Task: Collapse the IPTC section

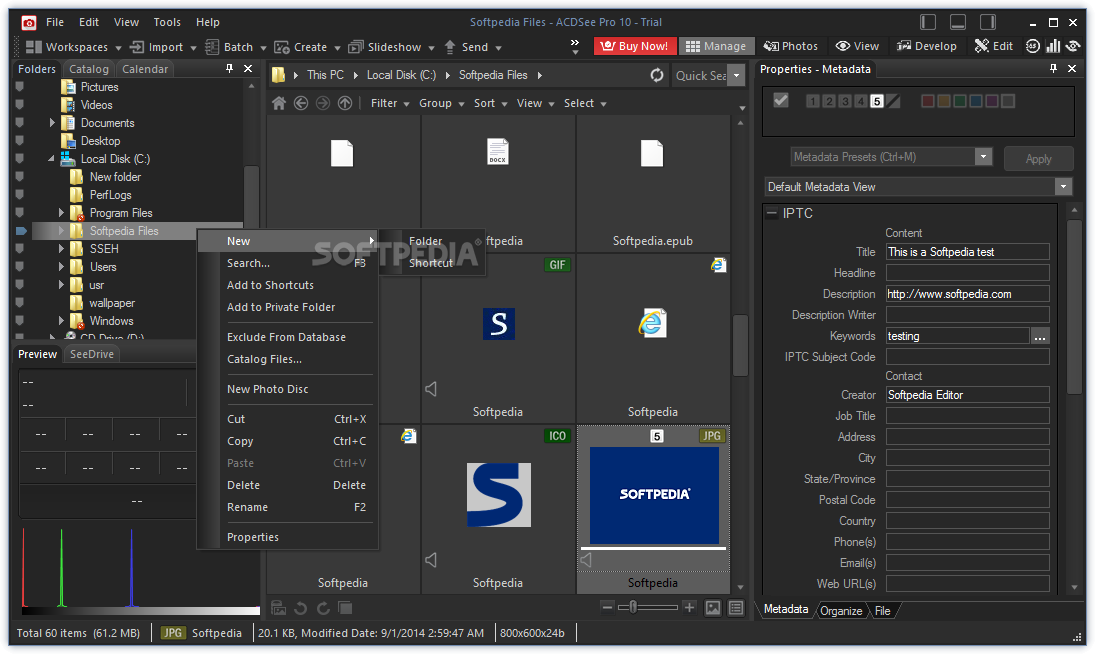Action: 772,213
